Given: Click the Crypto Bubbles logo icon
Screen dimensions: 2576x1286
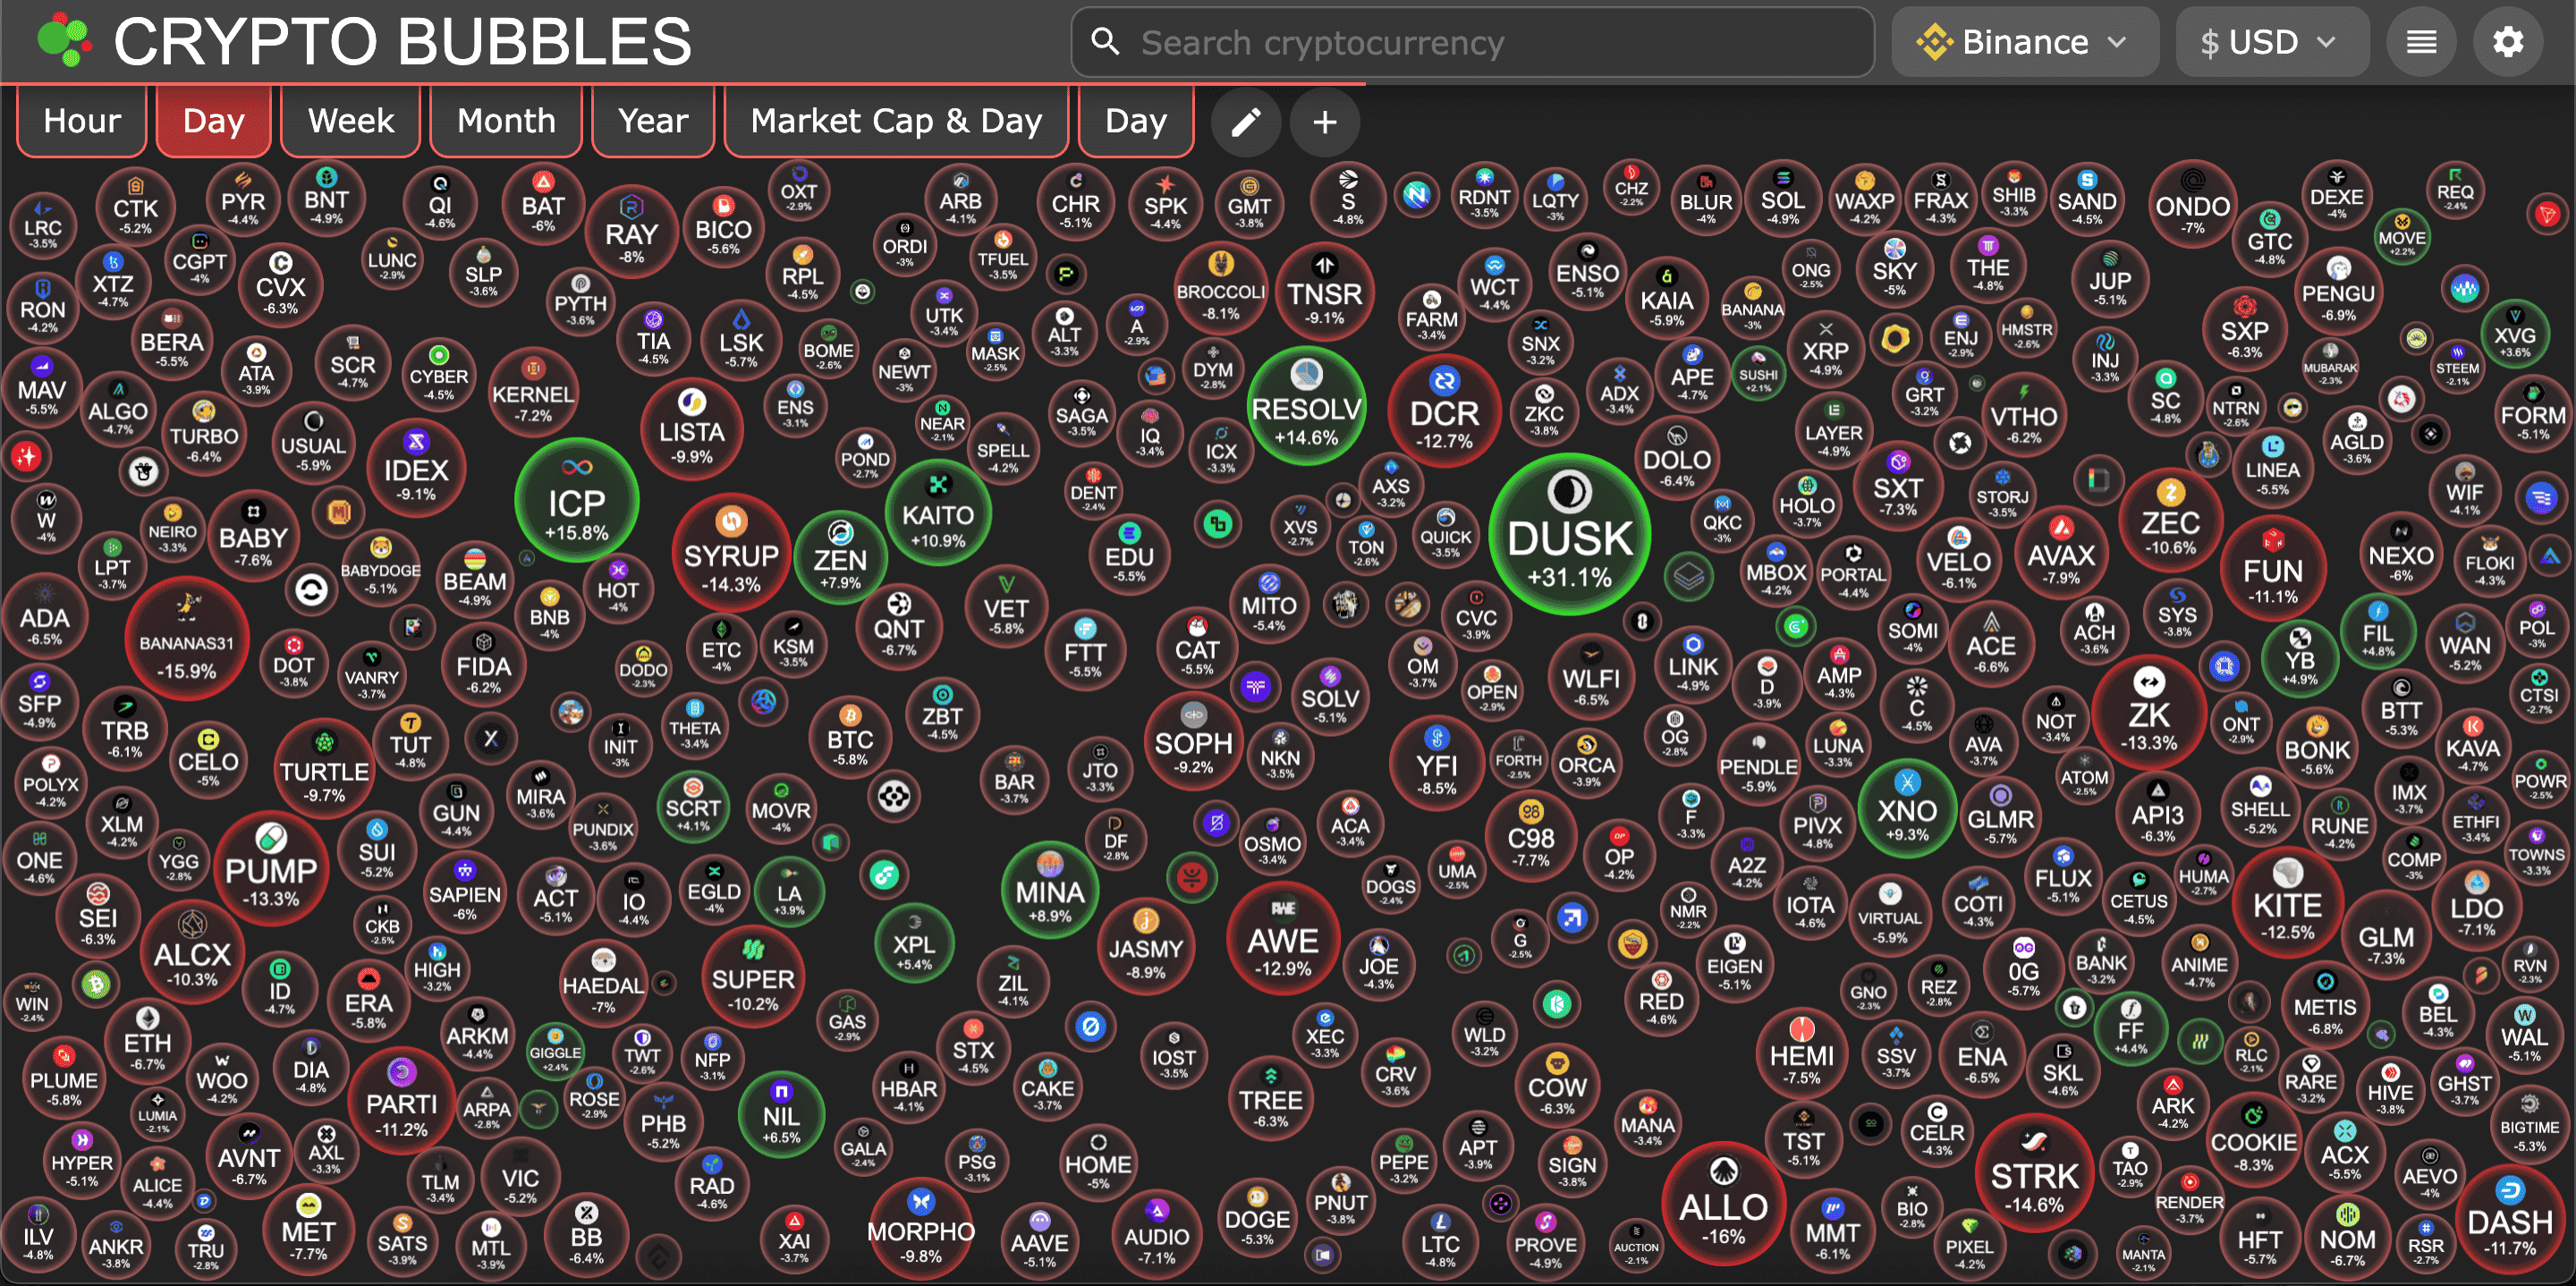Looking at the screenshot, I should pyautogui.click(x=63, y=40).
